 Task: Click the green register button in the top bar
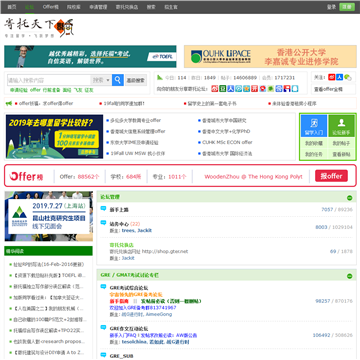pyautogui.click(x=347, y=7)
